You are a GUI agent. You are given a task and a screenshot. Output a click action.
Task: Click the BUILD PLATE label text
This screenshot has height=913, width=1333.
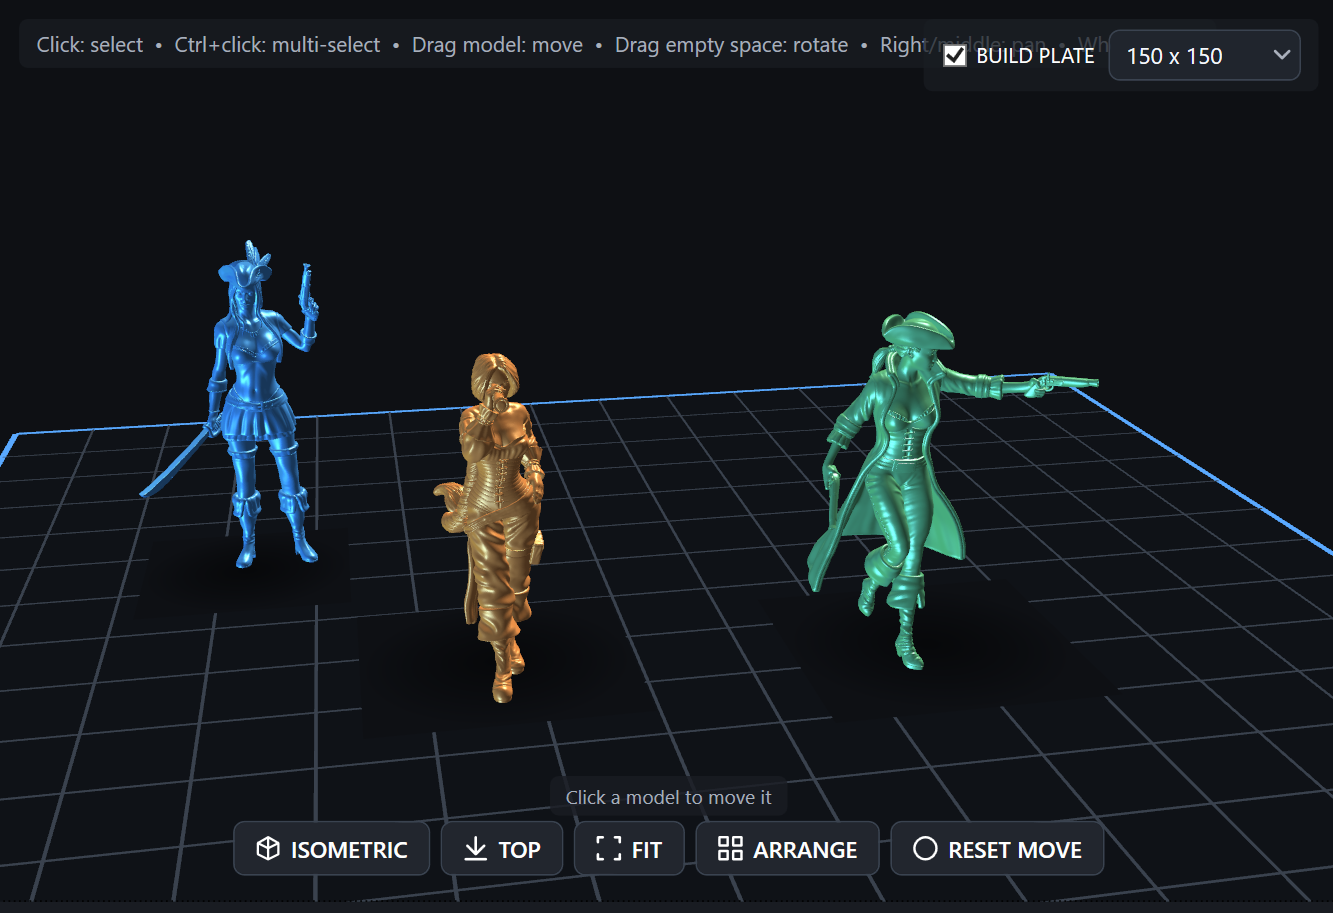(1035, 56)
